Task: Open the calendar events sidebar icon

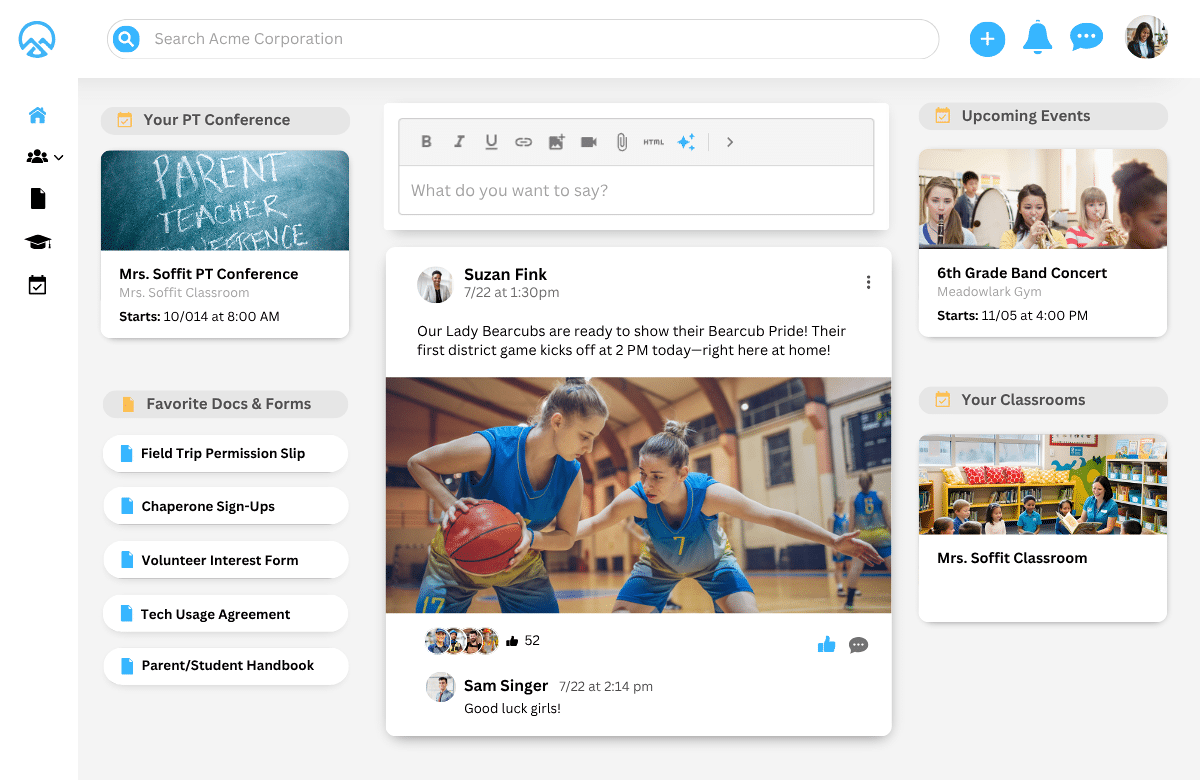Action: pos(38,286)
